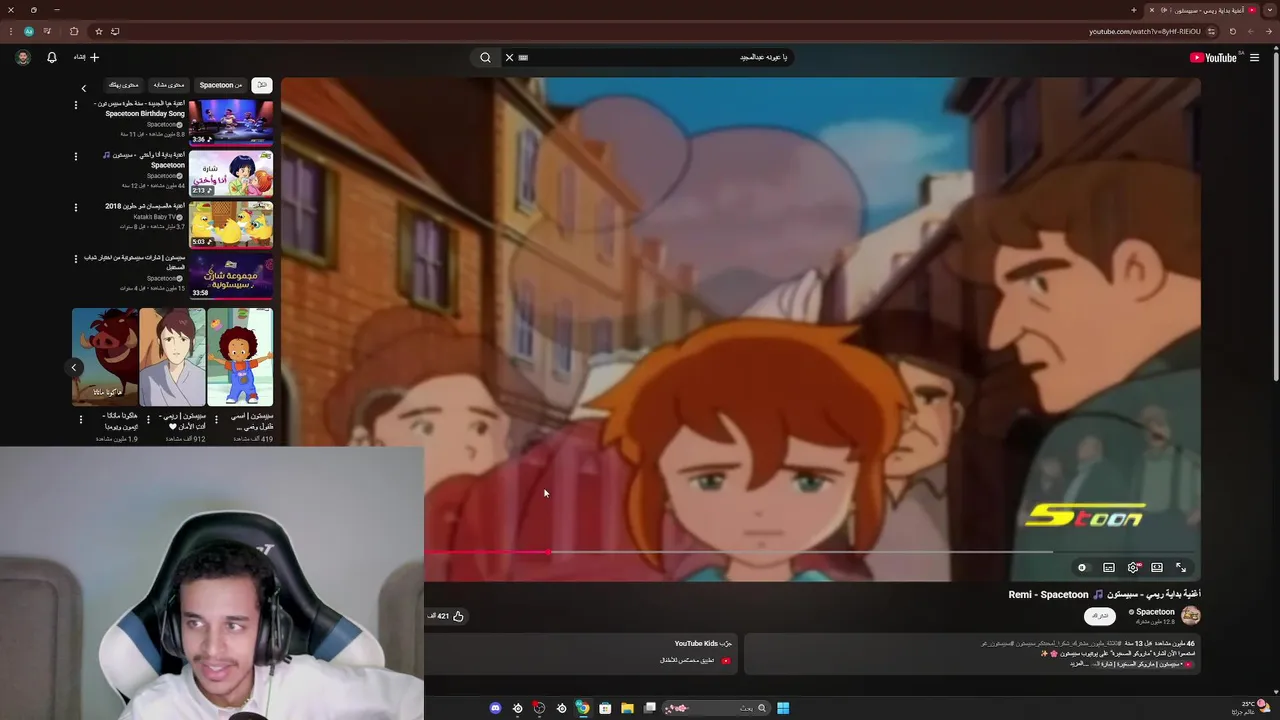The width and height of the screenshot is (1280, 720).
Task: Open site info icon in address bar
Action: coord(1211,31)
